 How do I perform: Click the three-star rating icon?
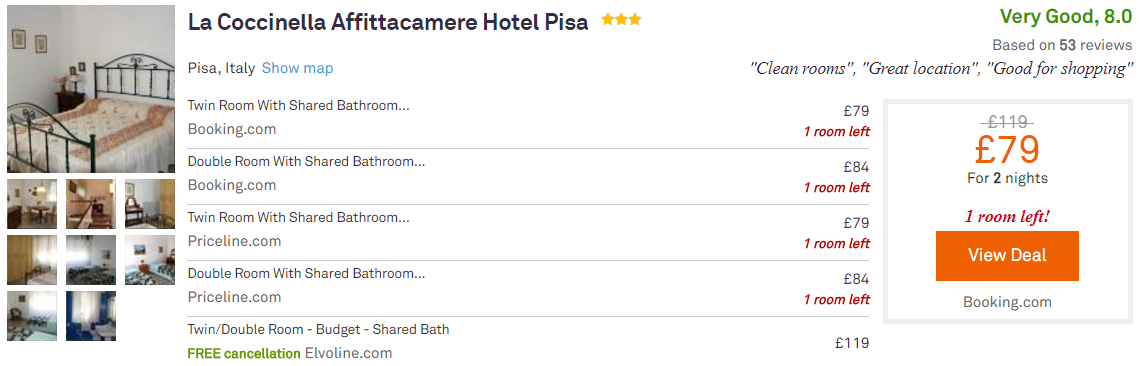click(x=621, y=21)
